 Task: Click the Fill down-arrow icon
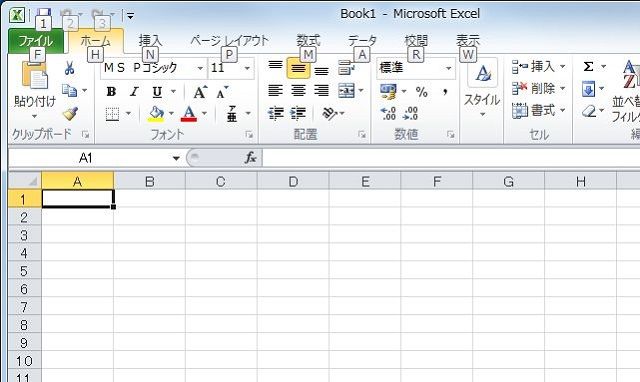coord(588,89)
